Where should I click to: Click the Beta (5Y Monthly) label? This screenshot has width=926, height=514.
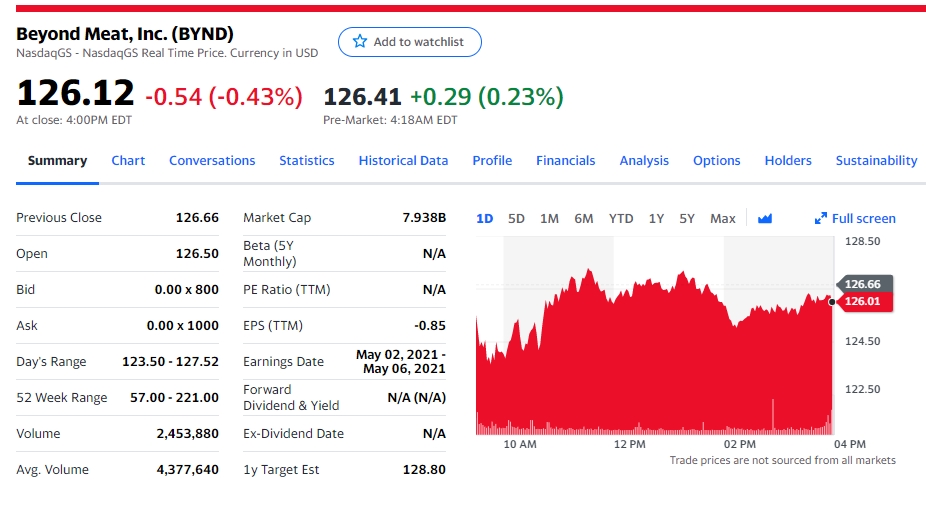(x=270, y=253)
